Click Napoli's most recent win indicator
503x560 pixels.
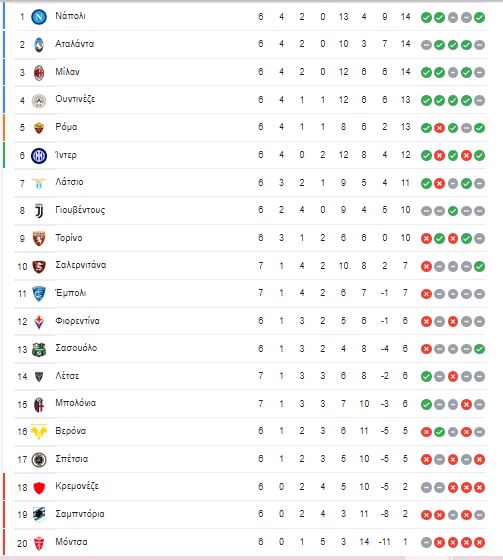click(479, 17)
